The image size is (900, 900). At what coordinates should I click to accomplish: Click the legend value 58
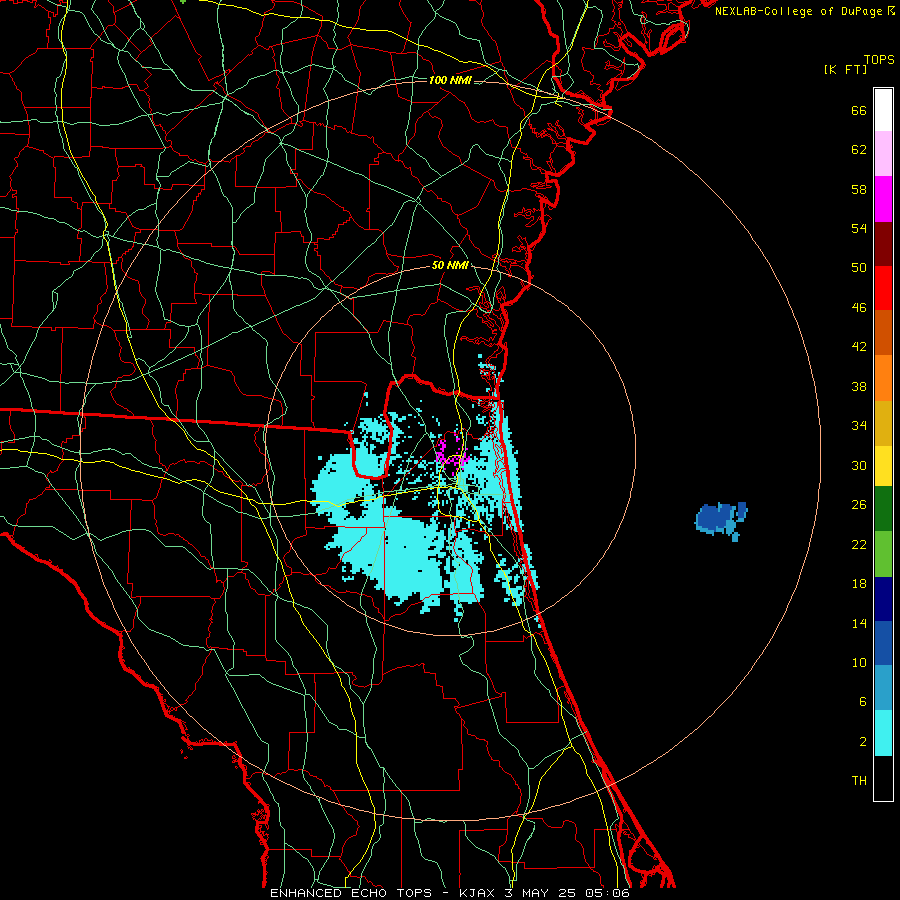tap(859, 189)
